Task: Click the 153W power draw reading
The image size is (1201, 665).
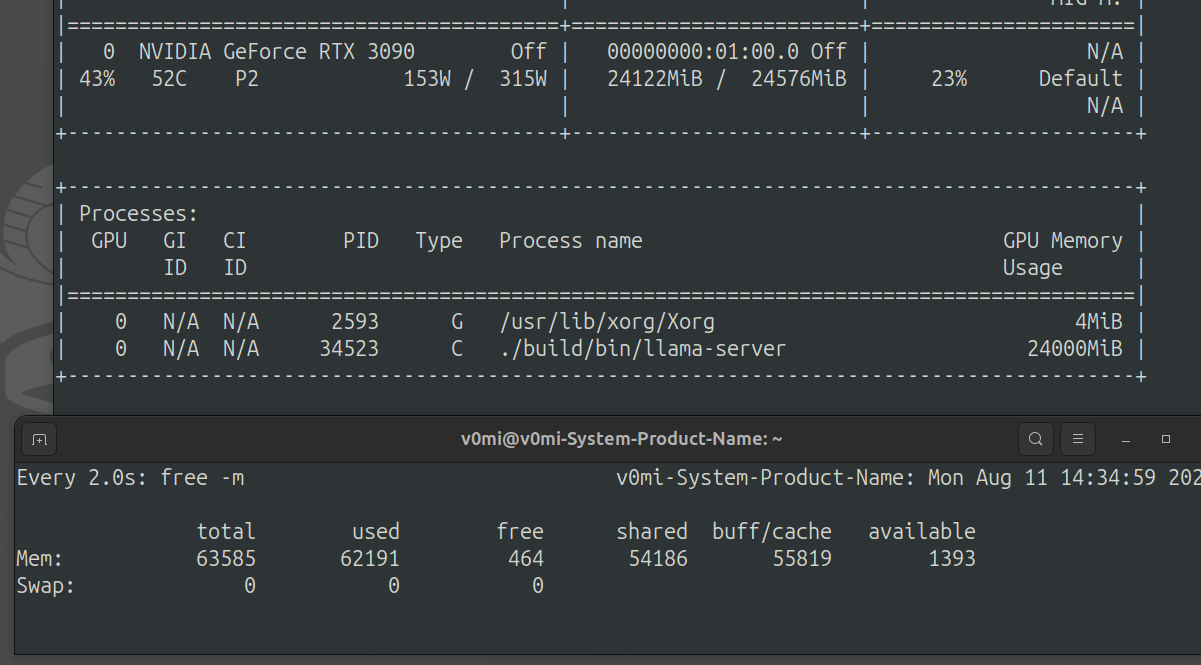Action: [x=427, y=79]
